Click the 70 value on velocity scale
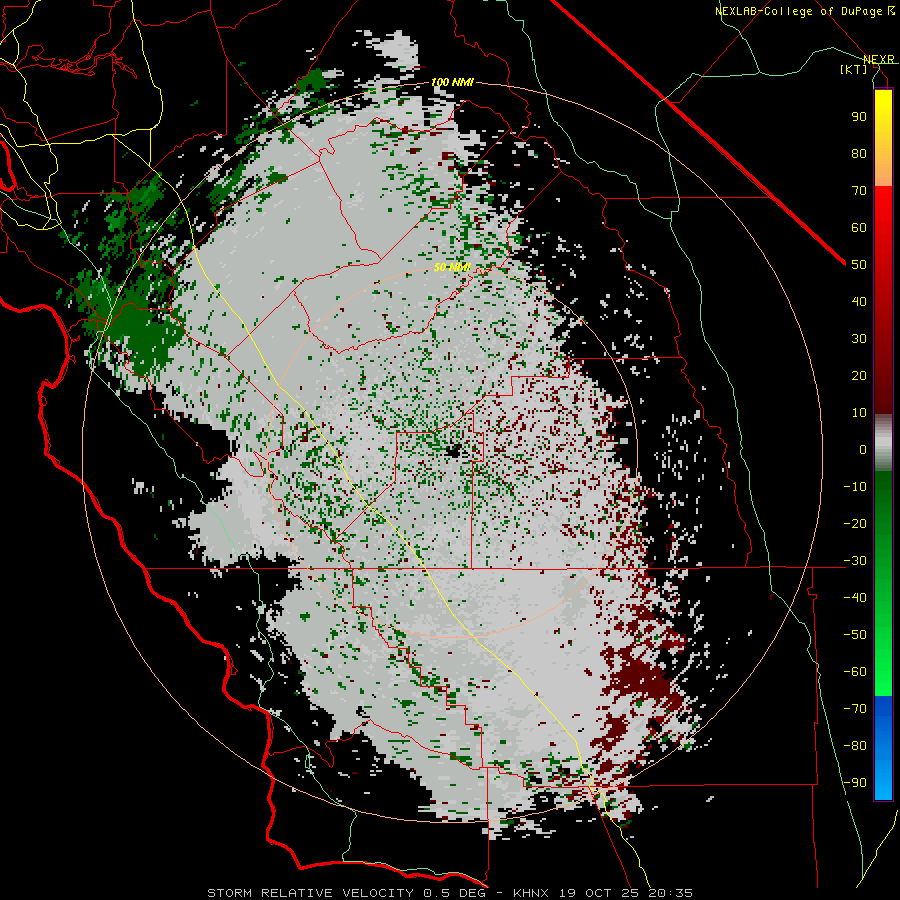900x900 pixels. pyautogui.click(x=859, y=191)
